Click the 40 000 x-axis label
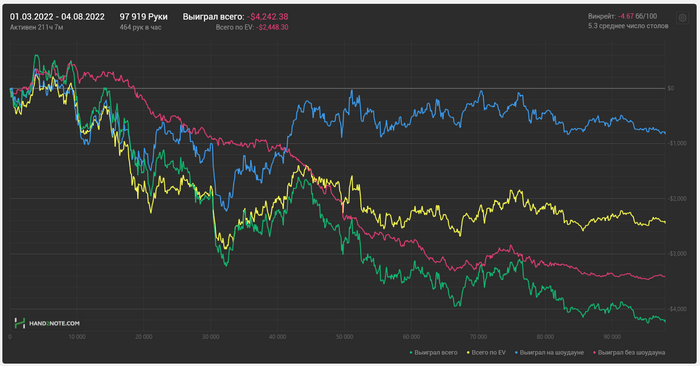This screenshot has height=366, width=700. click(278, 337)
